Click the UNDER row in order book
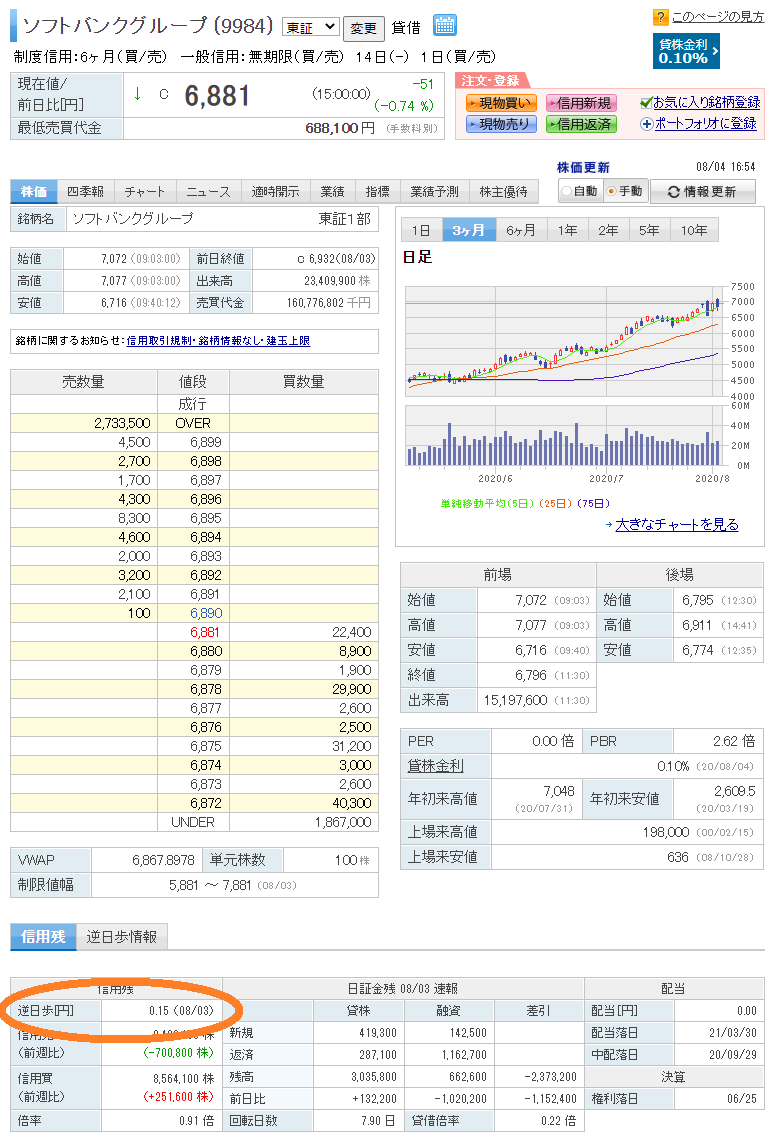This screenshot has height=1143, width=773. (195, 822)
